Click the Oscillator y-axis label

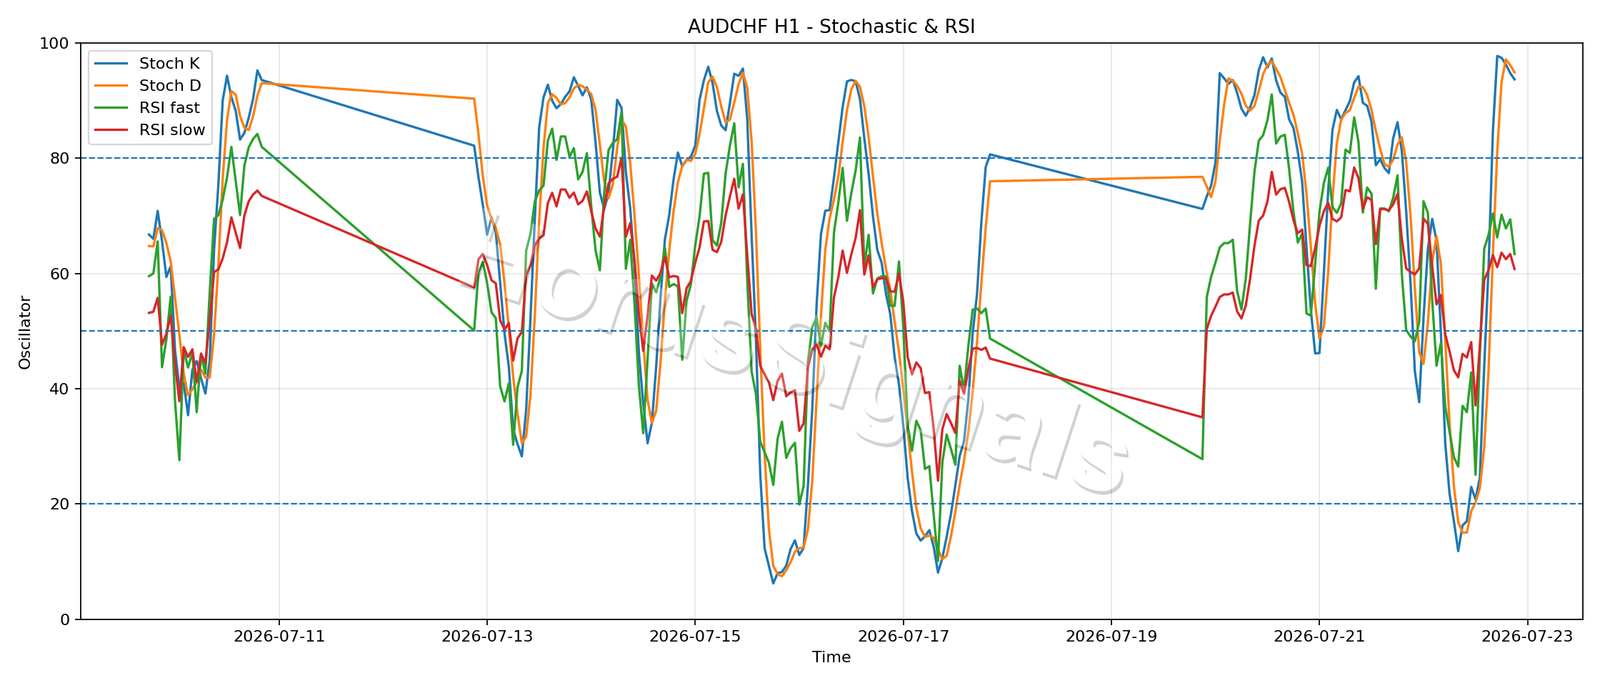point(25,332)
